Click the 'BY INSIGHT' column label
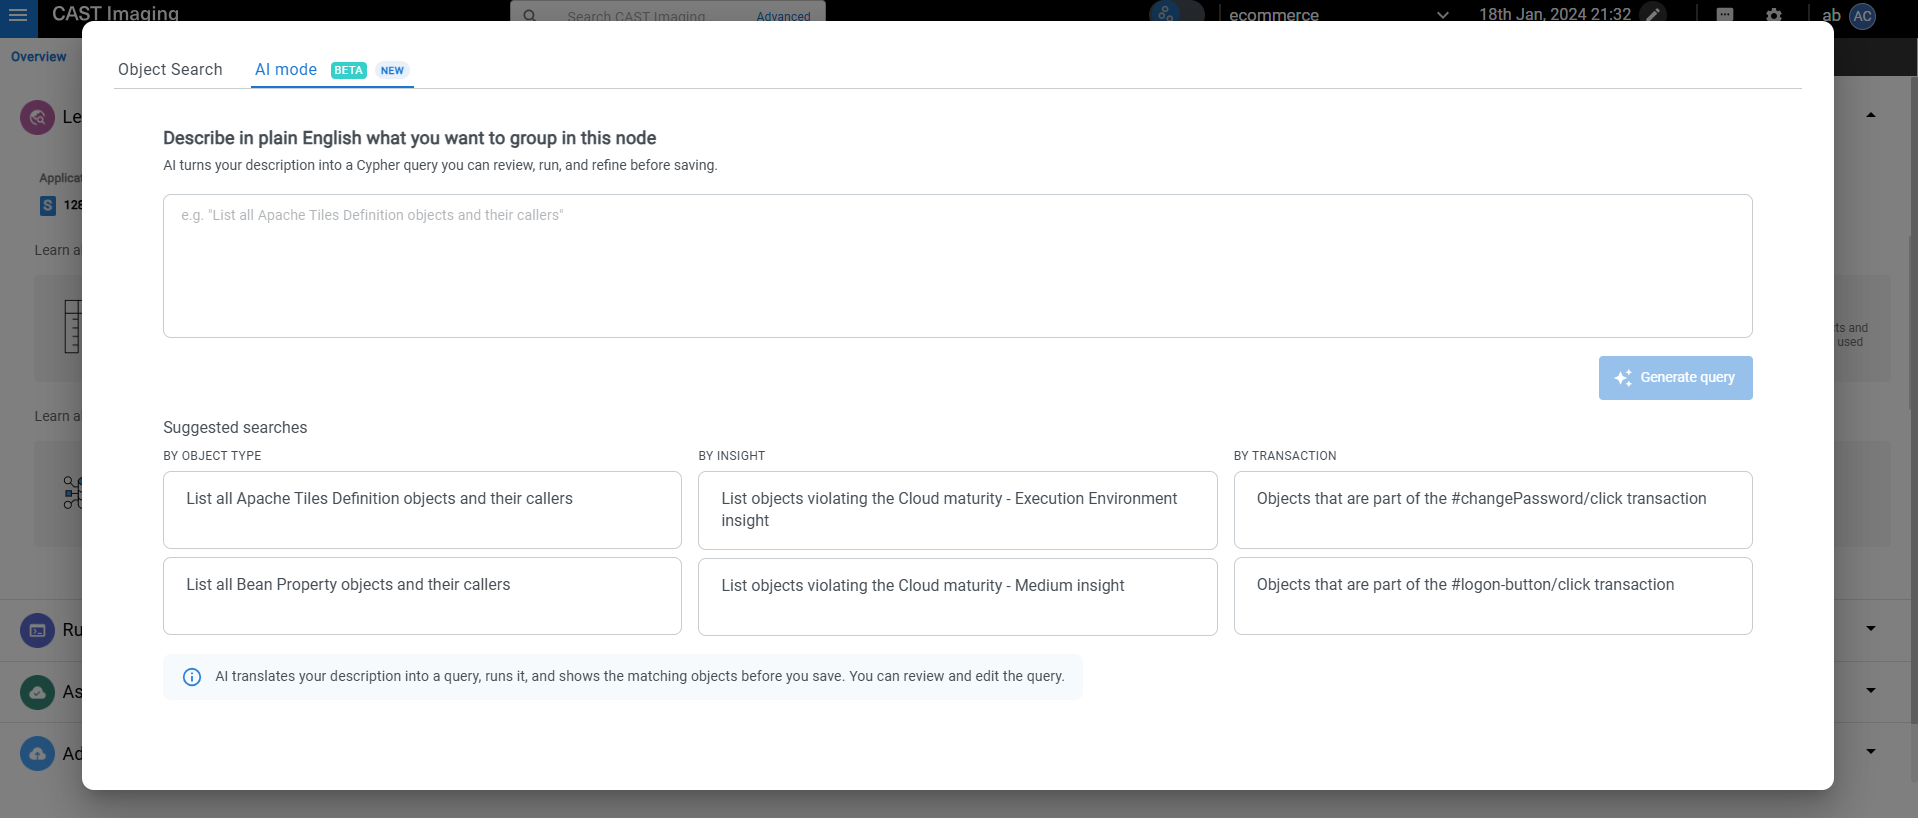The width and height of the screenshot is (1918, 818). (x=732, y=456)
